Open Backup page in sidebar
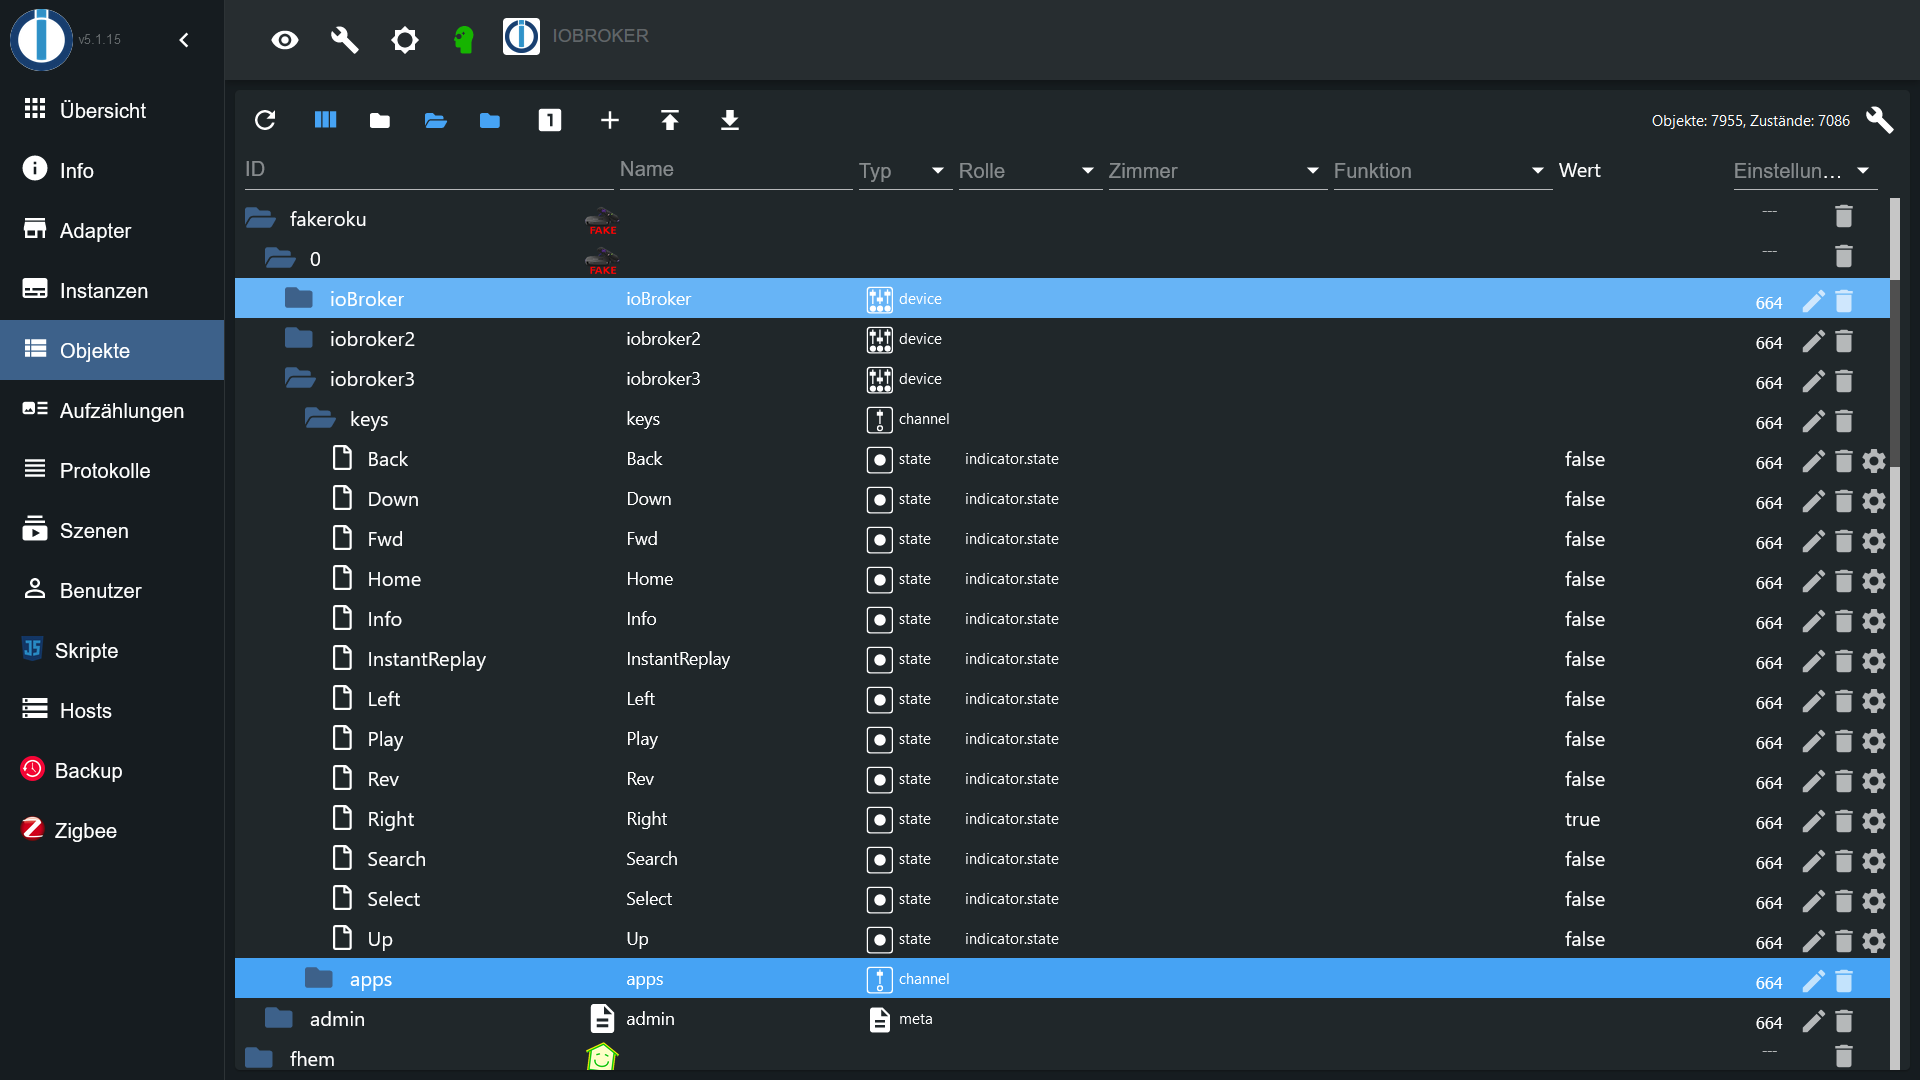The image size is (1920, 1080). (x=112, y=770)
